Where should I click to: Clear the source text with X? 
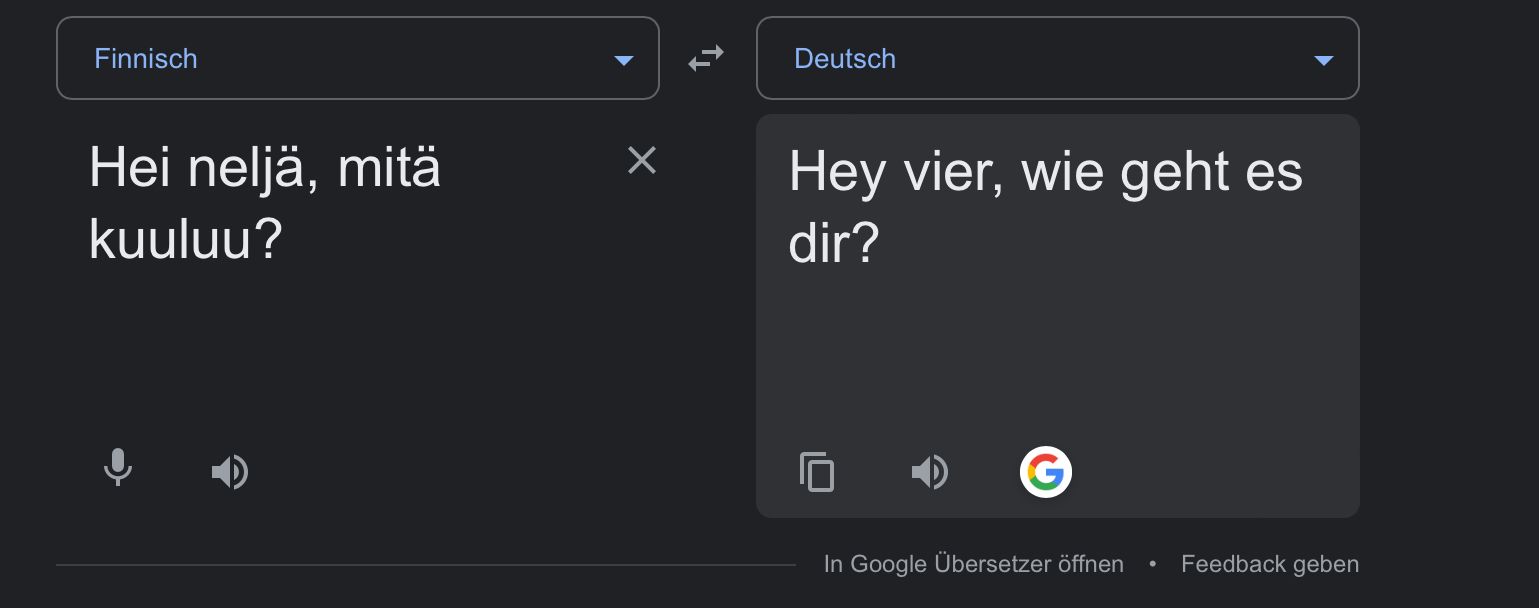pyautogui.click(x=641, y=160)
